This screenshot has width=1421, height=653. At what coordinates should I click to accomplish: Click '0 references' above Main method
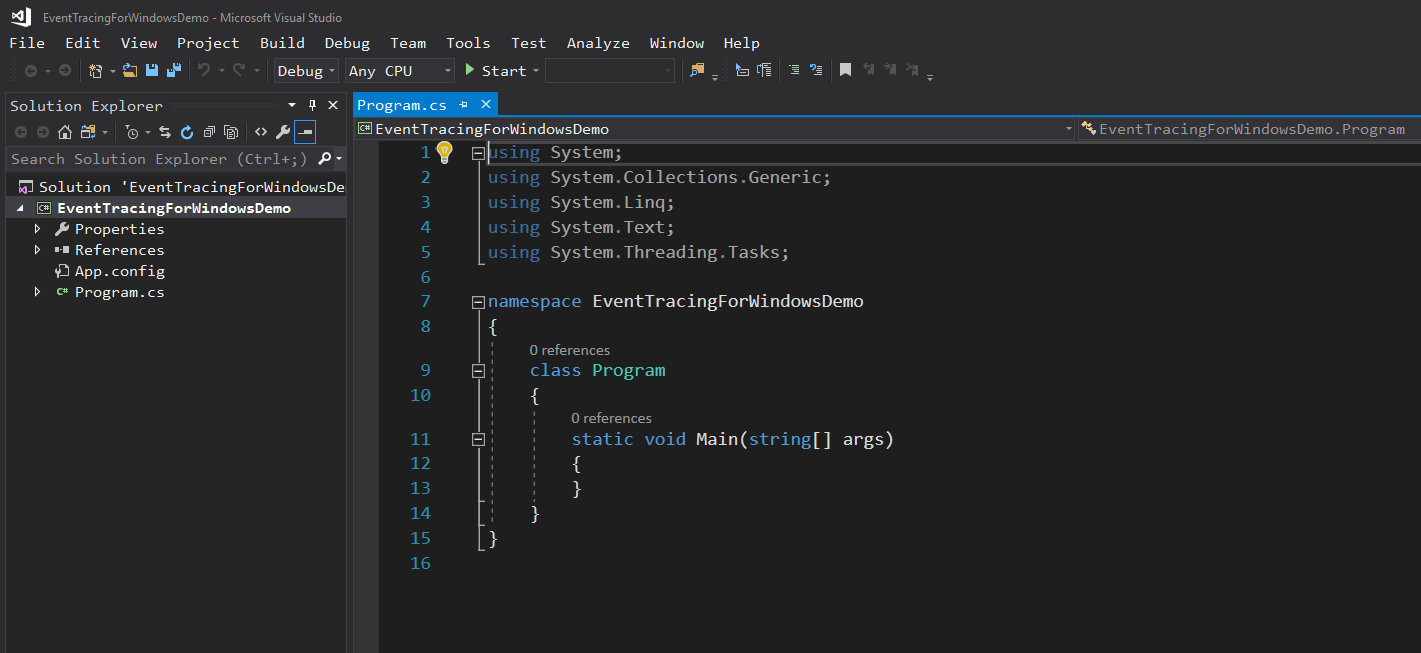611,418
